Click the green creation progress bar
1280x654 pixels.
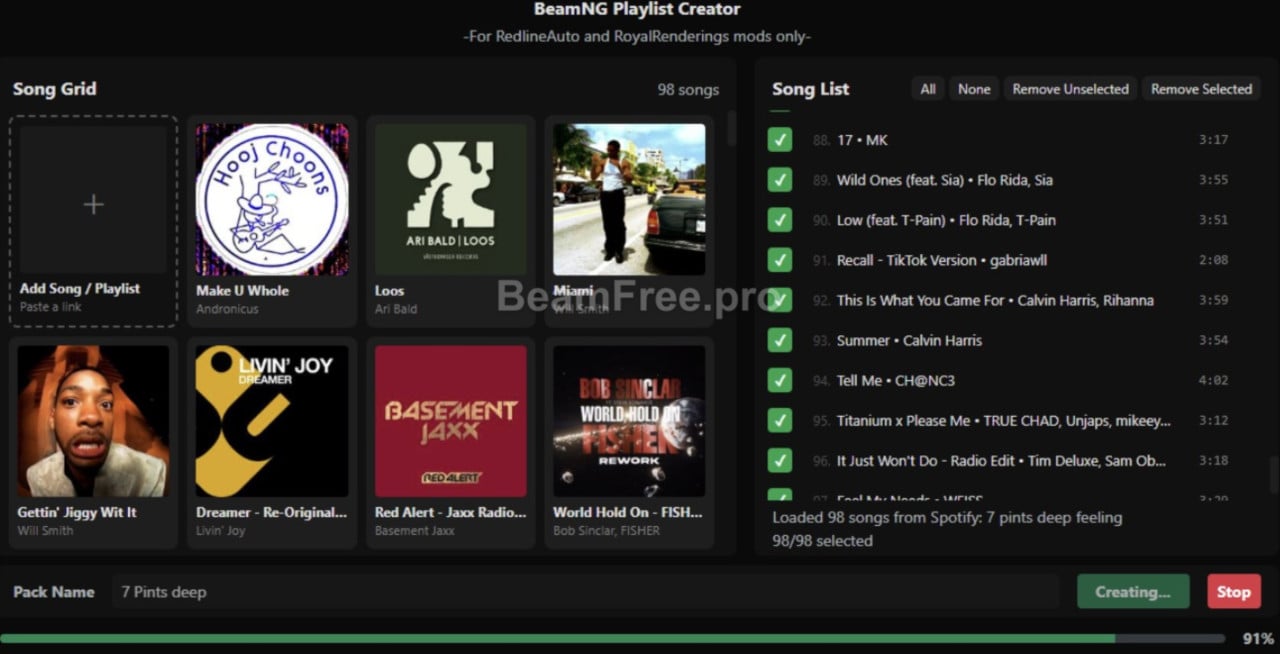(558, 638)
